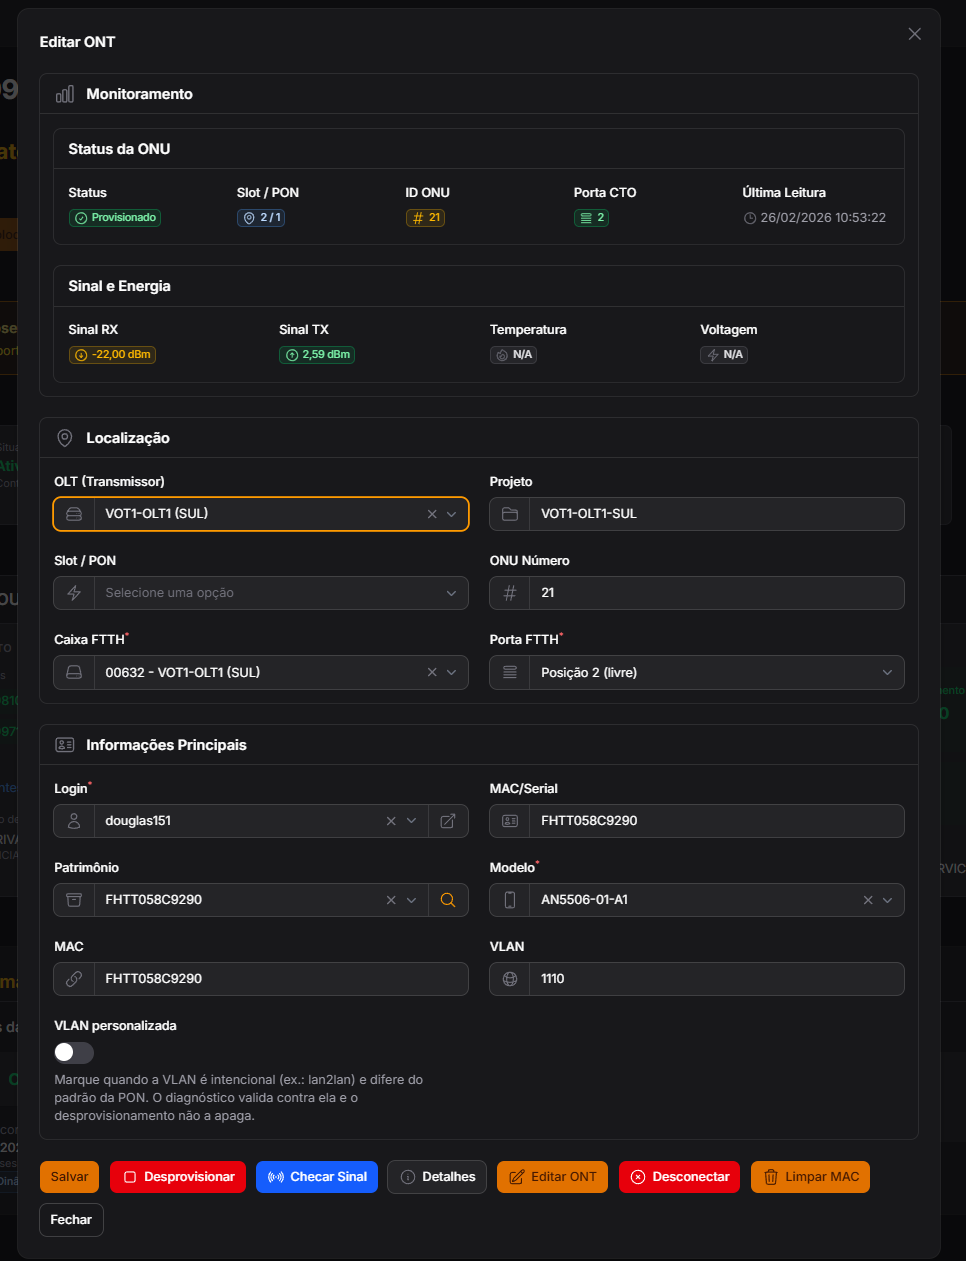Viewport: 966px width, 1261px height.
Task: Expand the OLT (Transmissor) dropdown arrow
Action: click(x=452, y=514)
